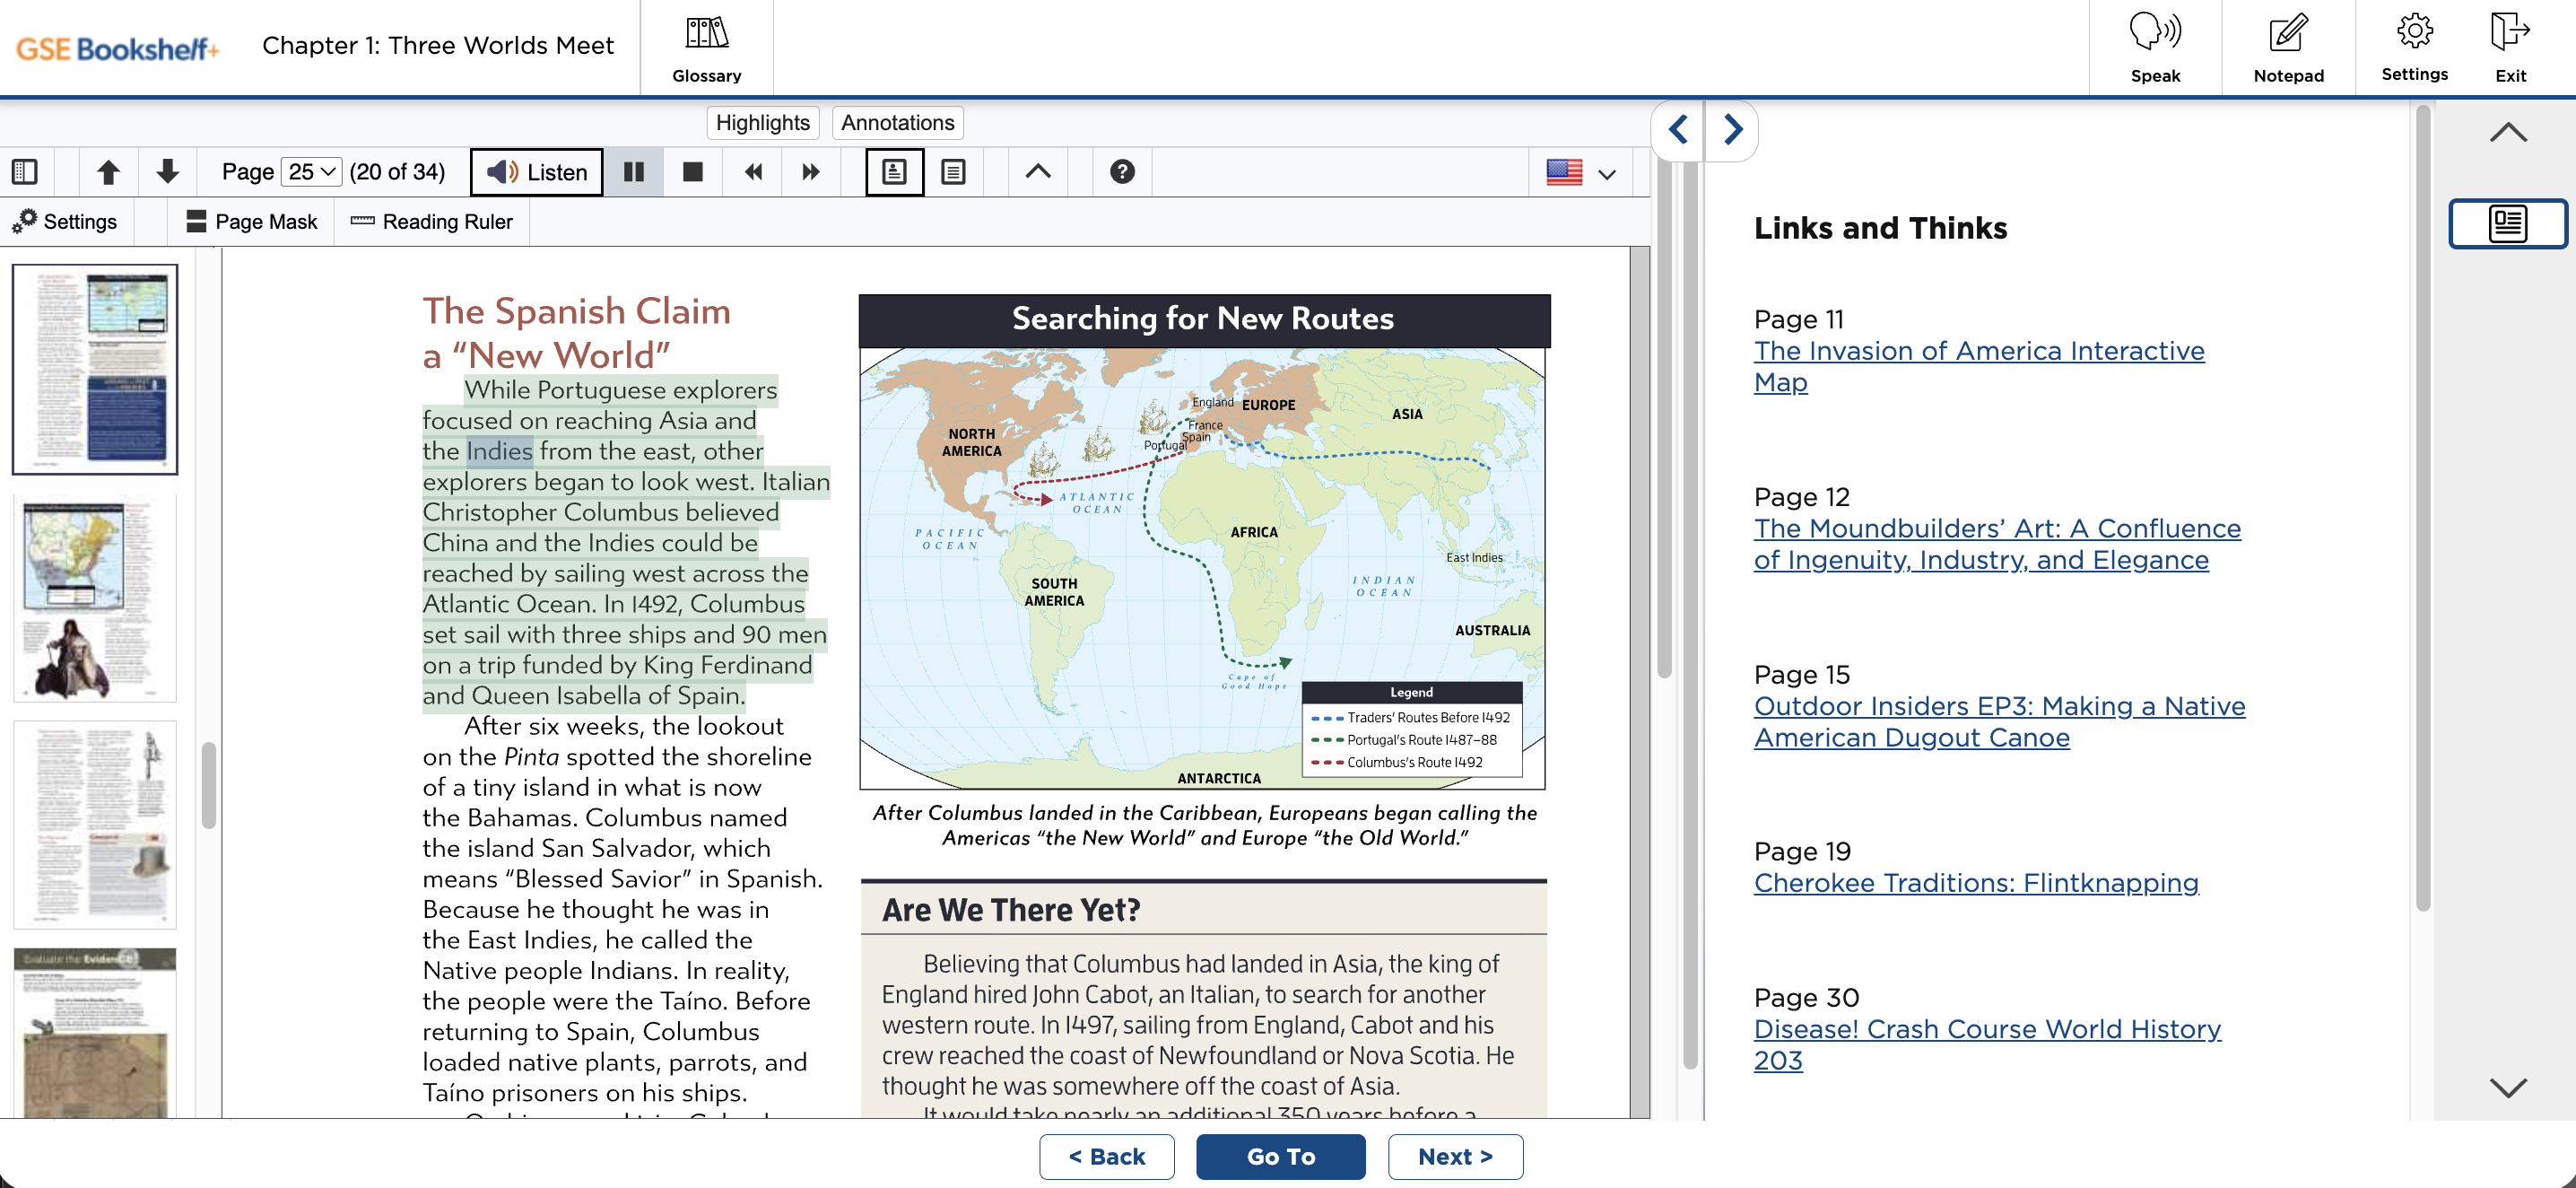Click the Back navigation button

tap(1106, 1156)
